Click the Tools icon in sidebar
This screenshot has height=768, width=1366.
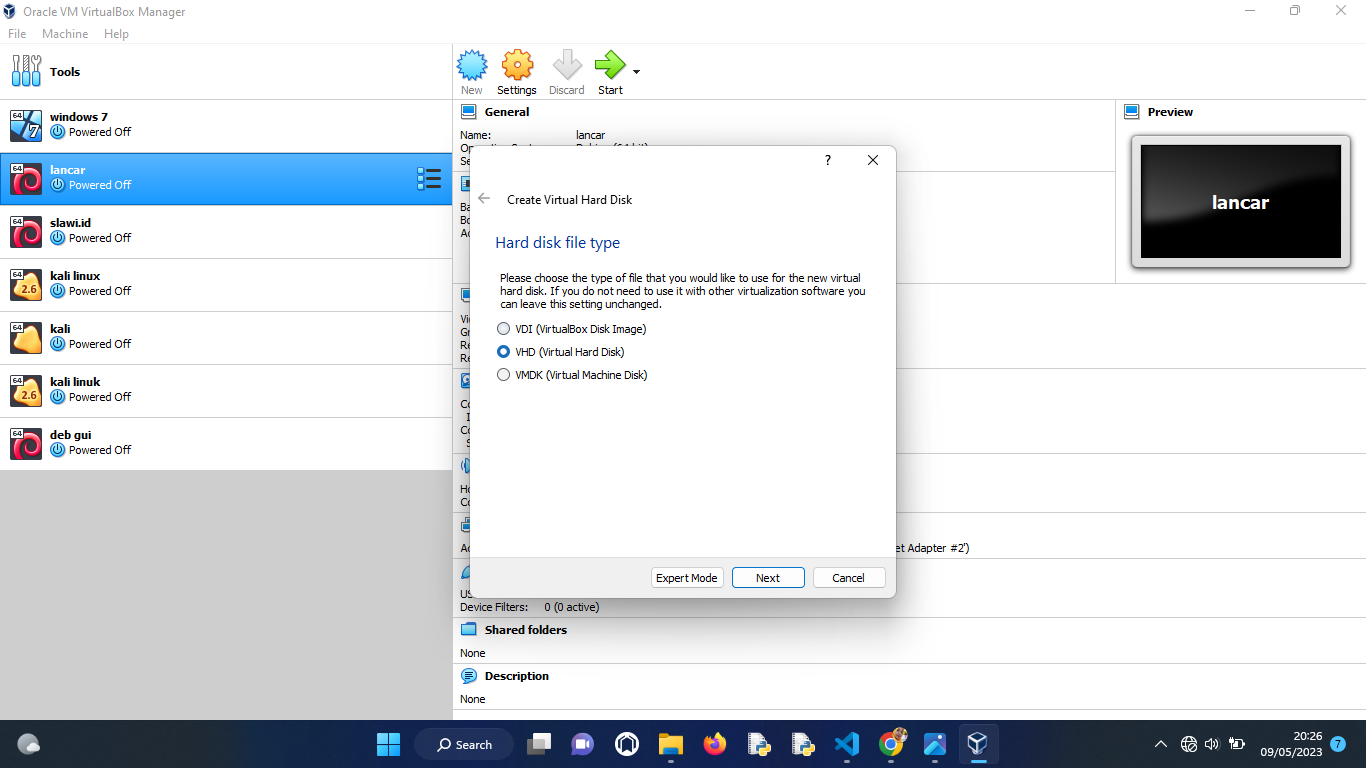[x=26, y=71]
